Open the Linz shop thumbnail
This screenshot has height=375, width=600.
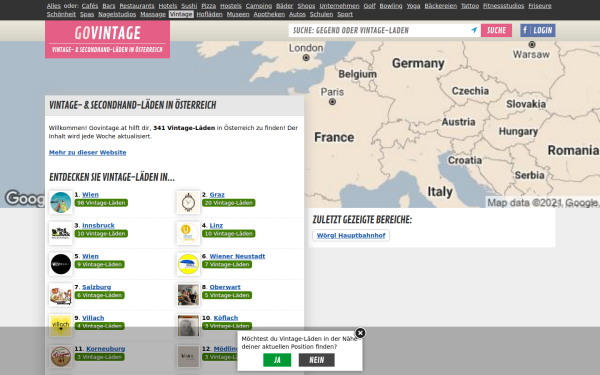pyautogui.click(x=188, y=233)
